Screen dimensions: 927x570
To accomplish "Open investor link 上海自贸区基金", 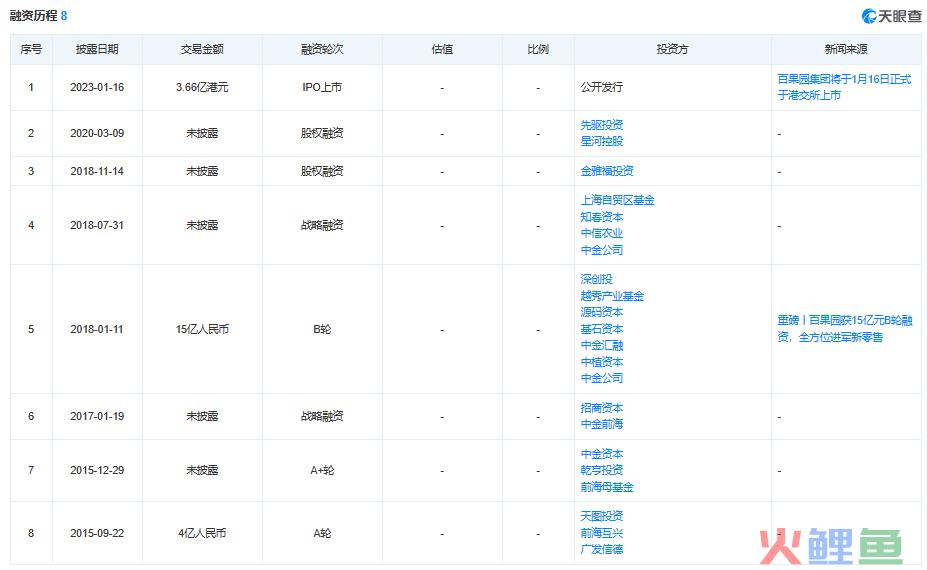I will [x=617, y=200].
